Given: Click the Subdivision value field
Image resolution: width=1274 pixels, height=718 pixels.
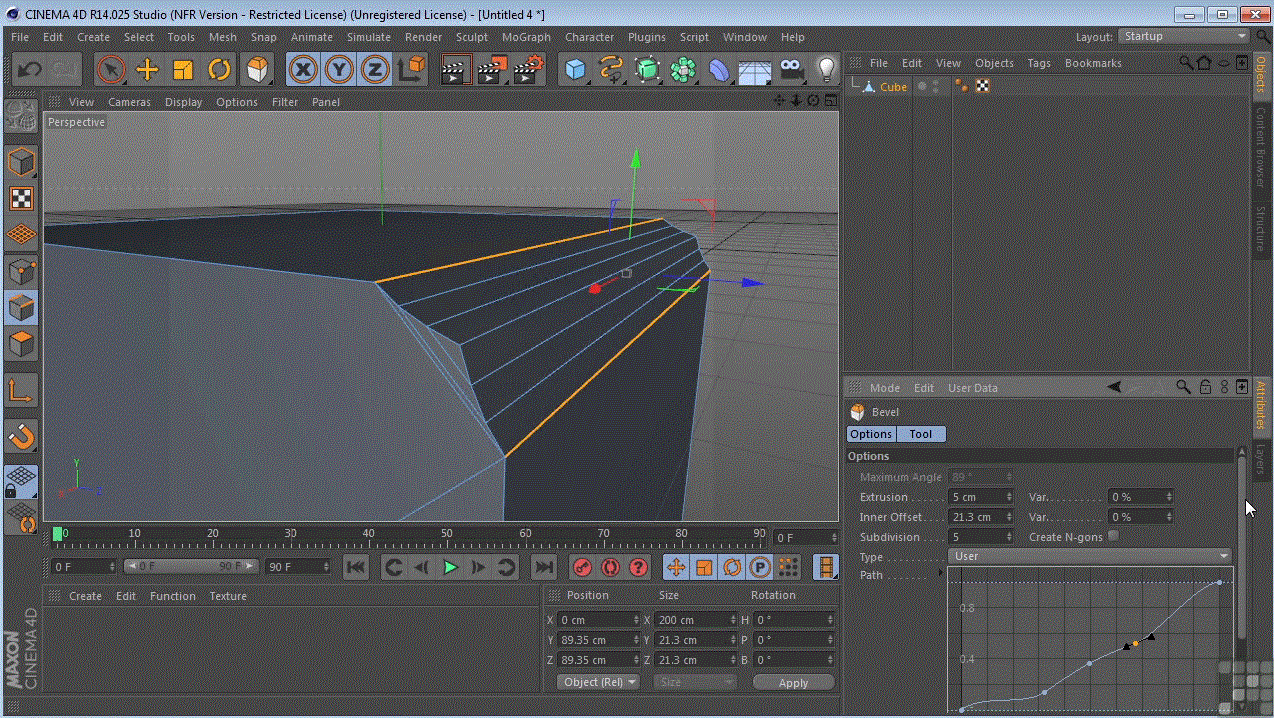Looking at the screenshot, I should click(x=981, y=537).
